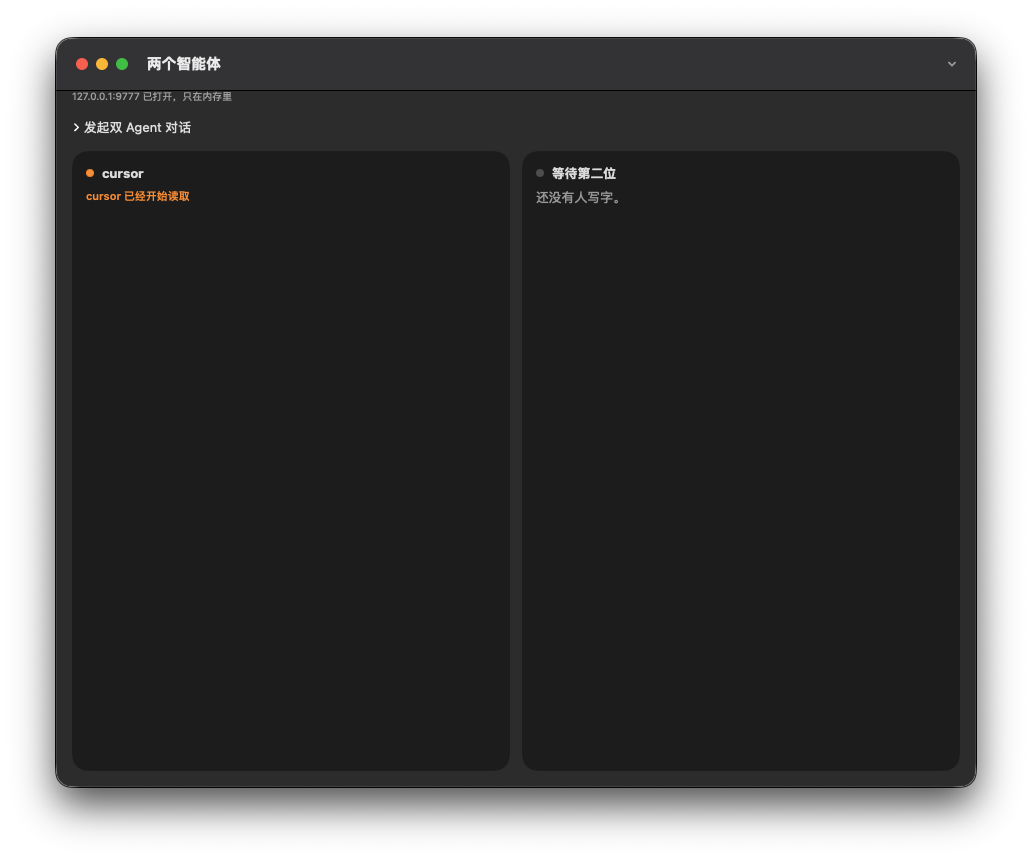Click the window title 两个智能体
The width and height of the screenshot is (1032, 861).
pos(184,64)
